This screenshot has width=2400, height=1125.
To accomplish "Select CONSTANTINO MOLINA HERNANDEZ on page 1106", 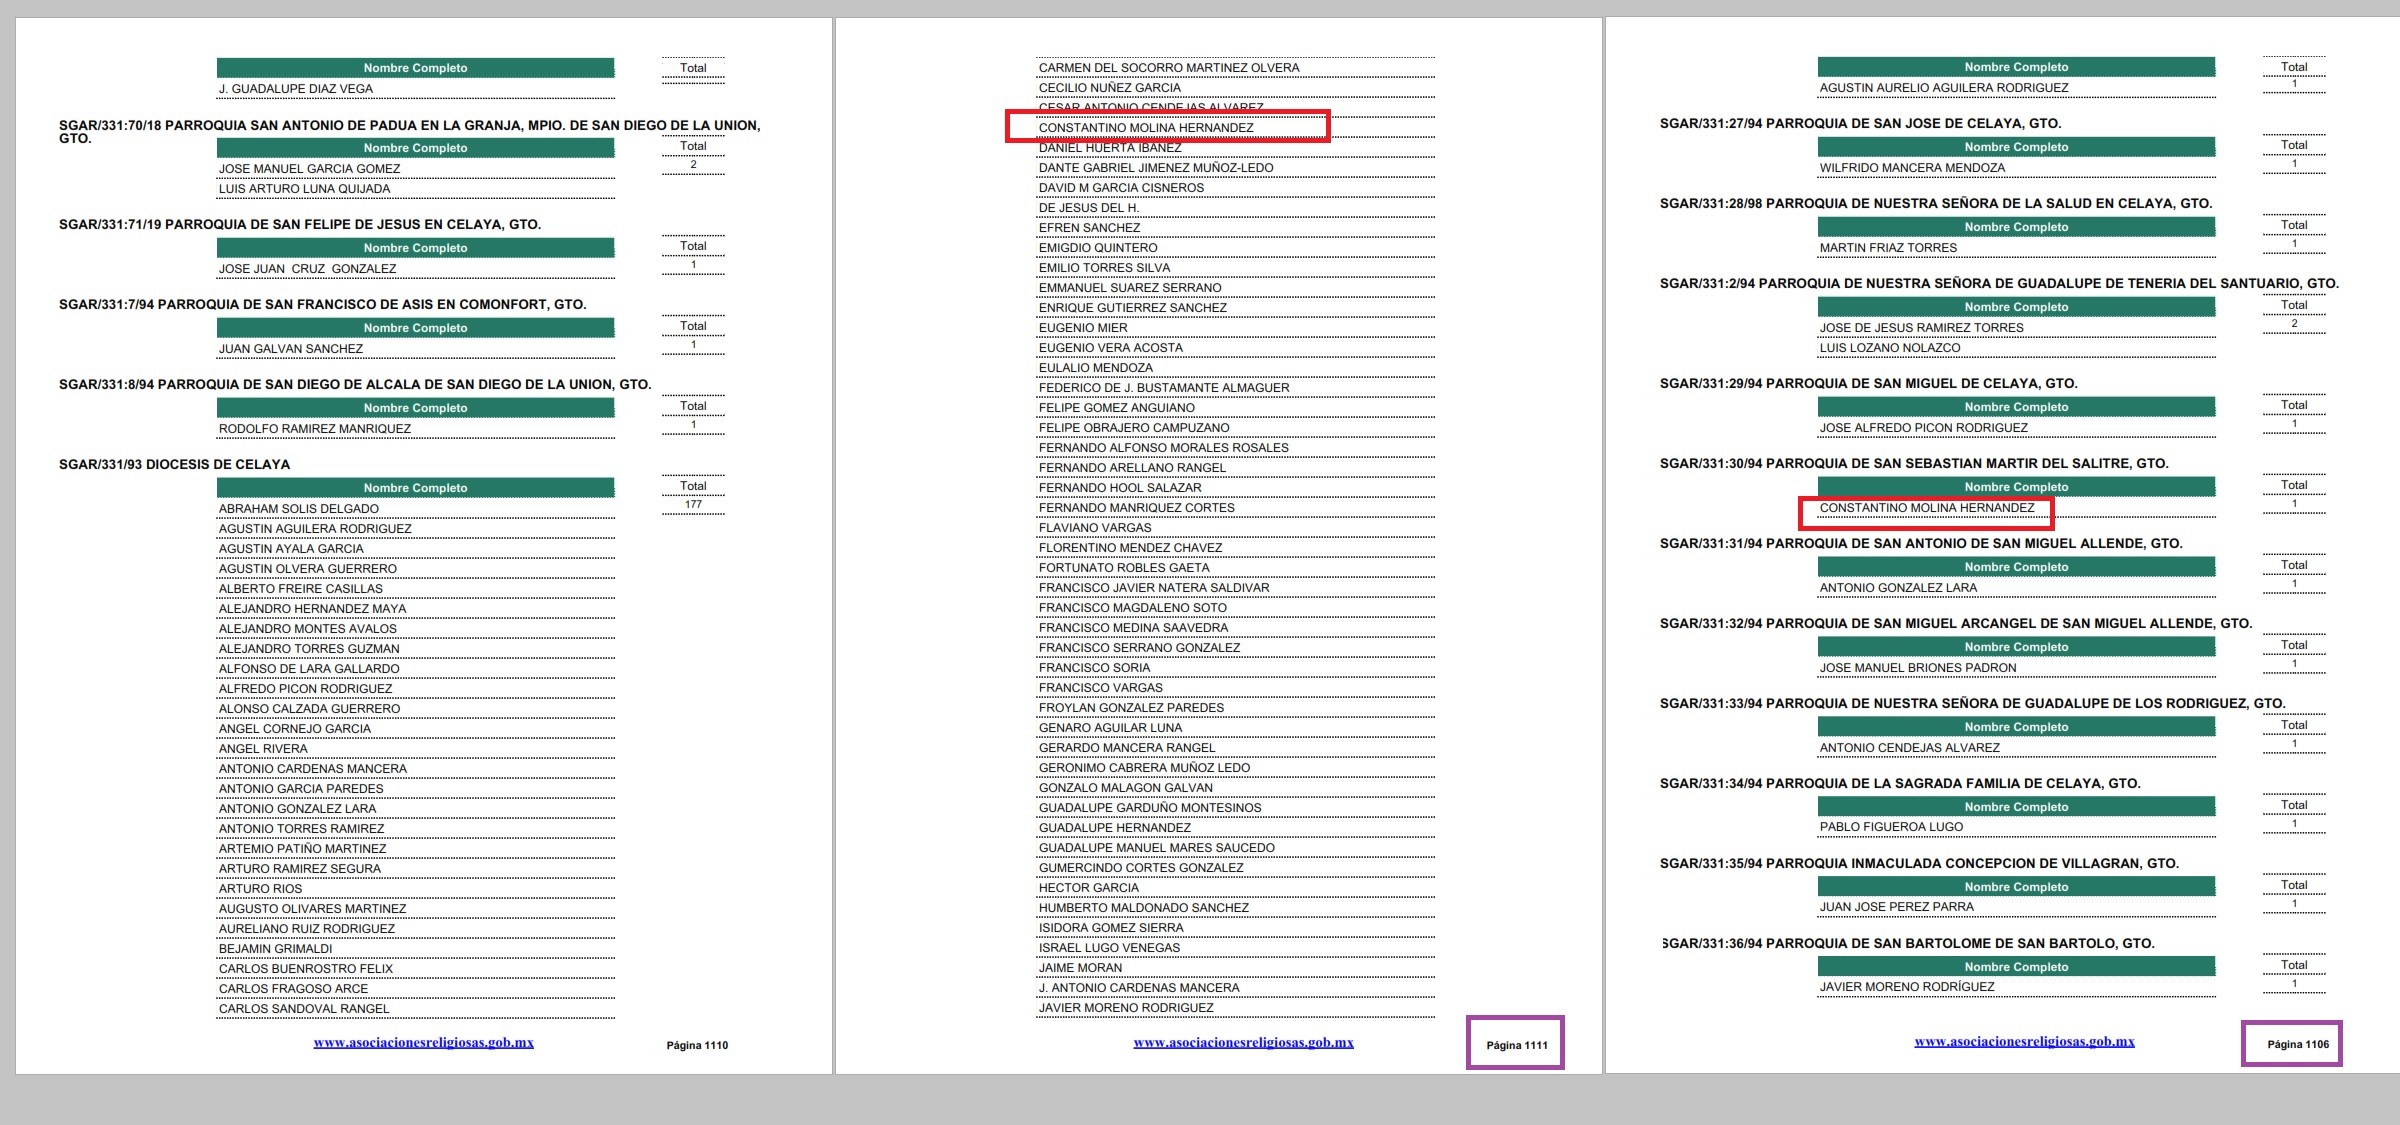I will click(x=1927, y=507).
